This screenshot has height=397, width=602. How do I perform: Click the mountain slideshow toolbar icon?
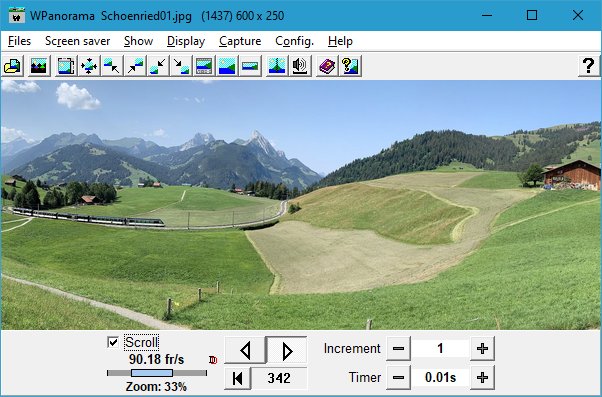coord(39,66)
